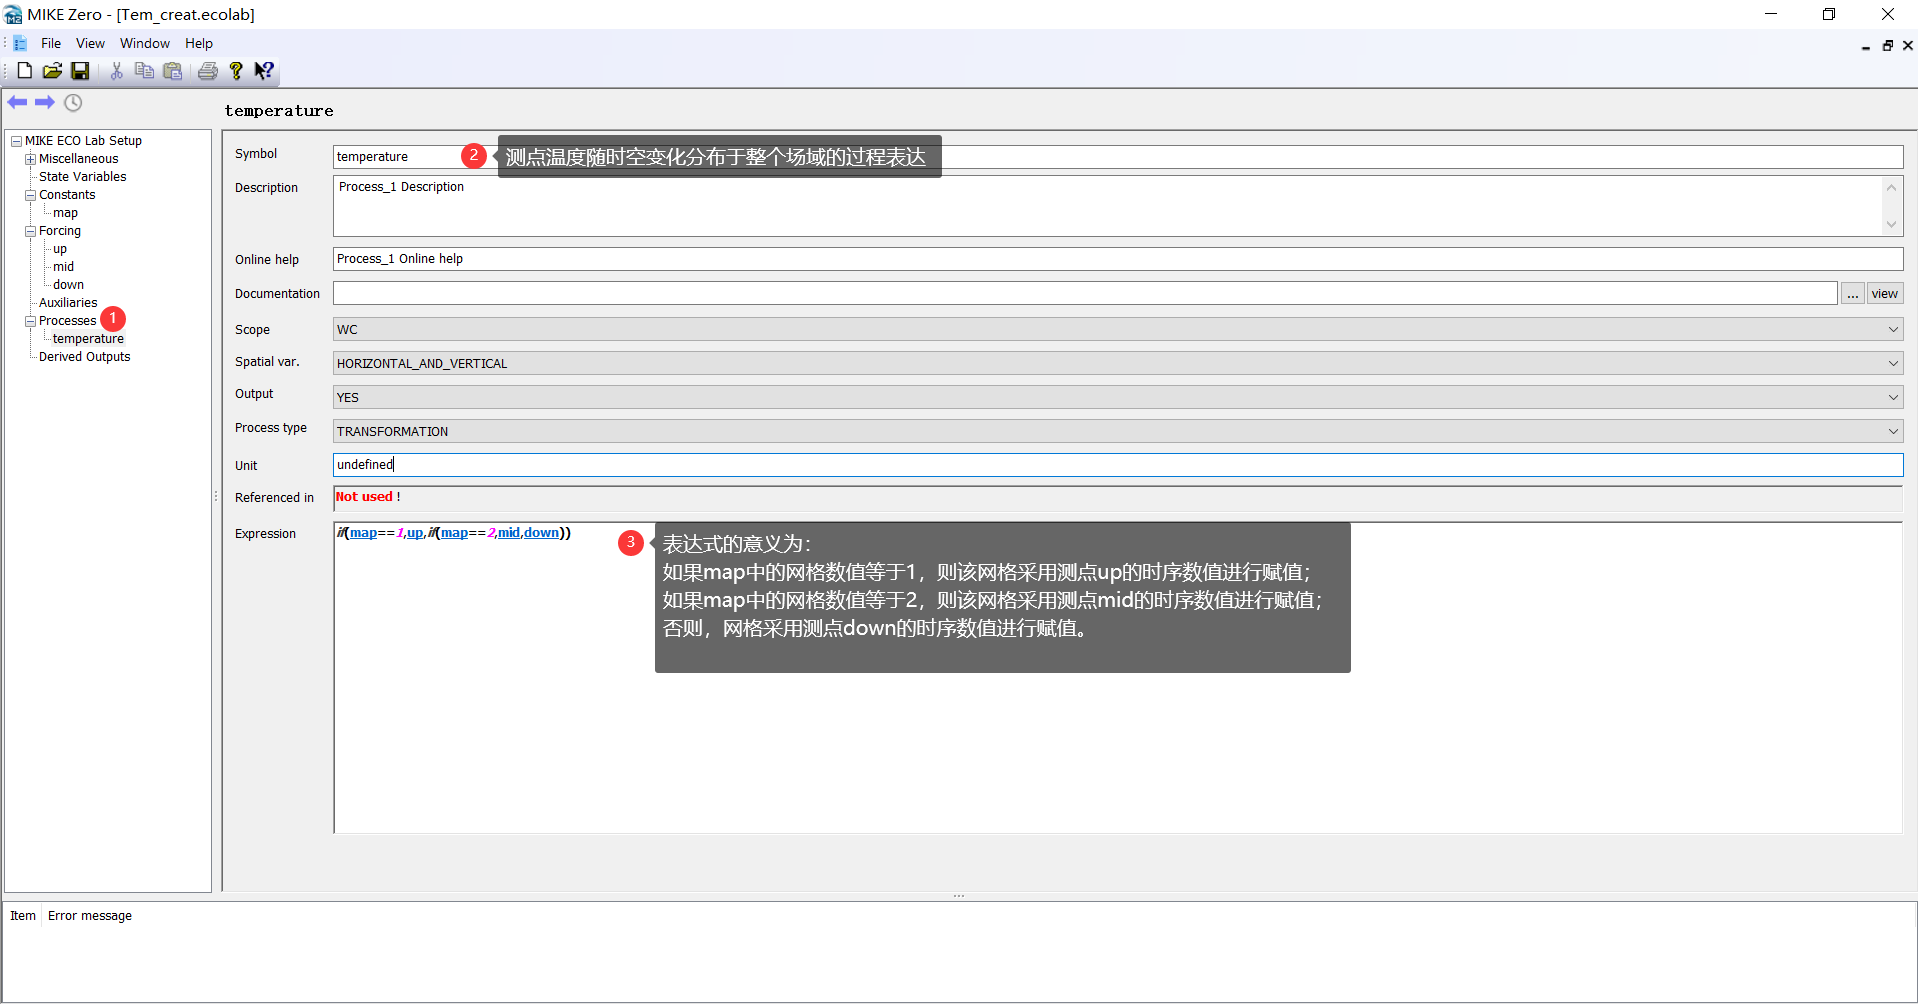Image resolution: width=1918 pixels, height=1005 pixels.
Task: Open an existing file
Action: click(51, 71)
